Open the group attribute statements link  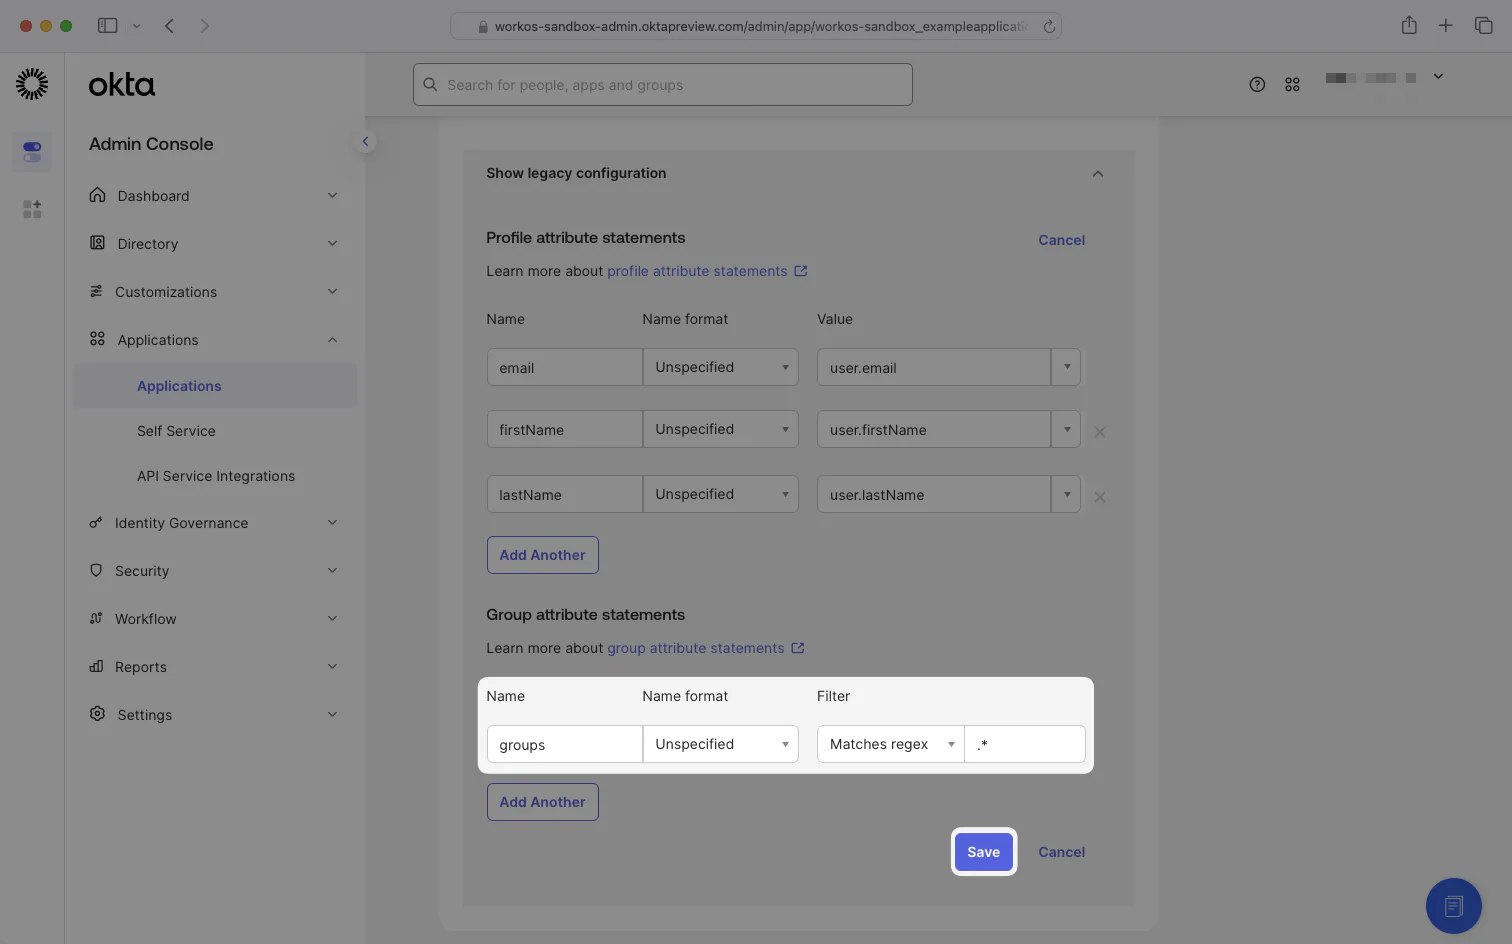[x=705, y=648]
